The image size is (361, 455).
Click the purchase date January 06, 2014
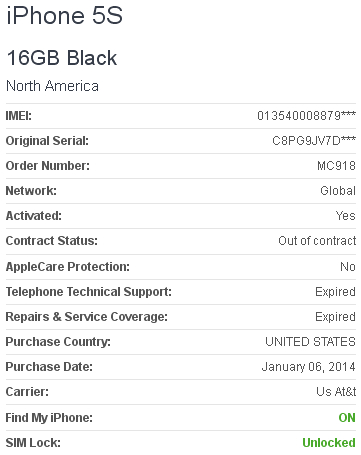point(309,367)
